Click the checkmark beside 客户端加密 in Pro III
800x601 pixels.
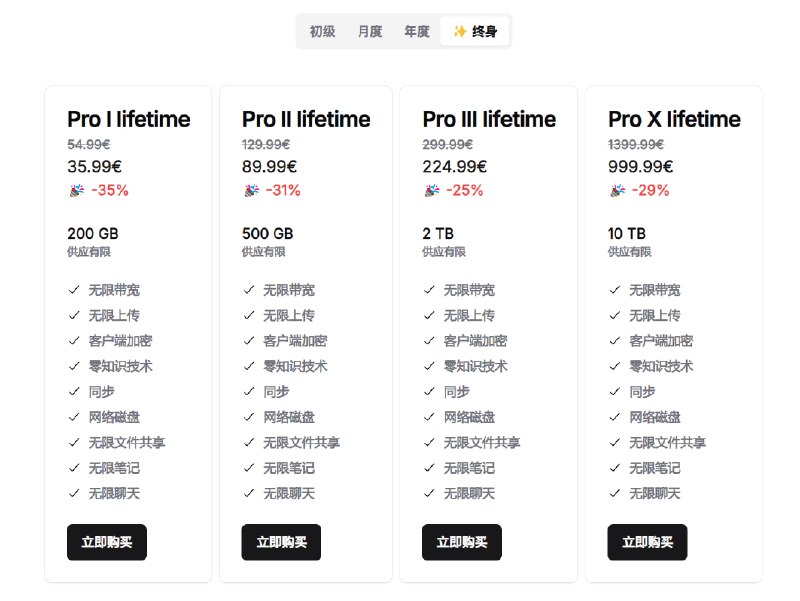(428, 341)
